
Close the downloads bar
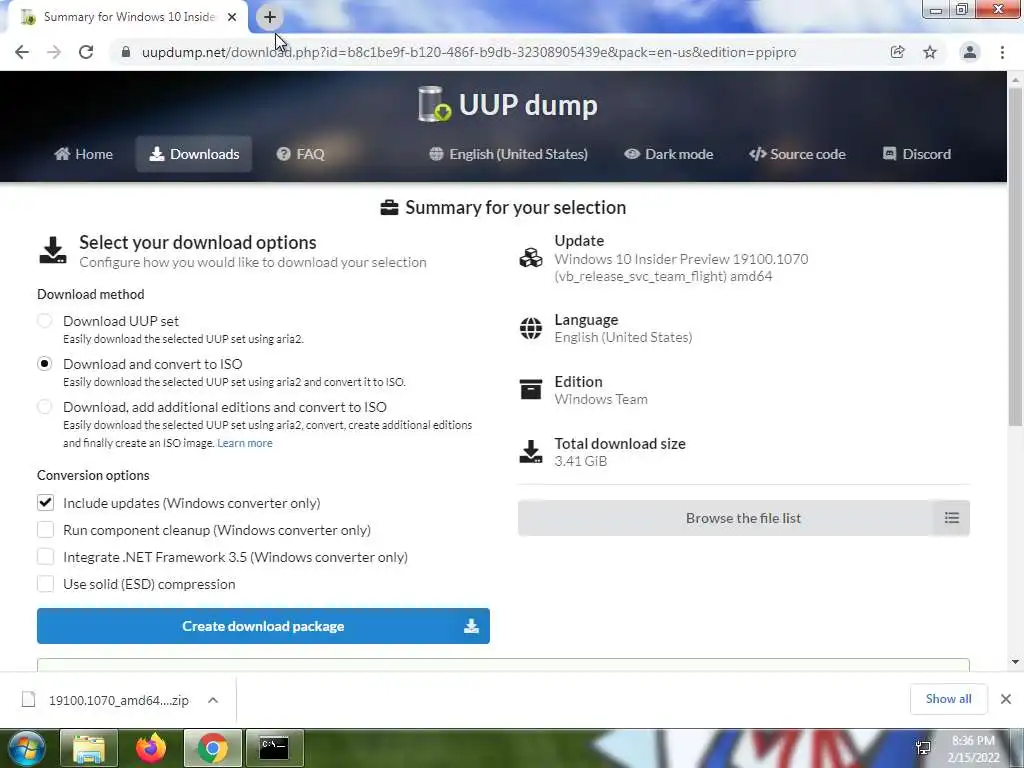[1006, 699]
